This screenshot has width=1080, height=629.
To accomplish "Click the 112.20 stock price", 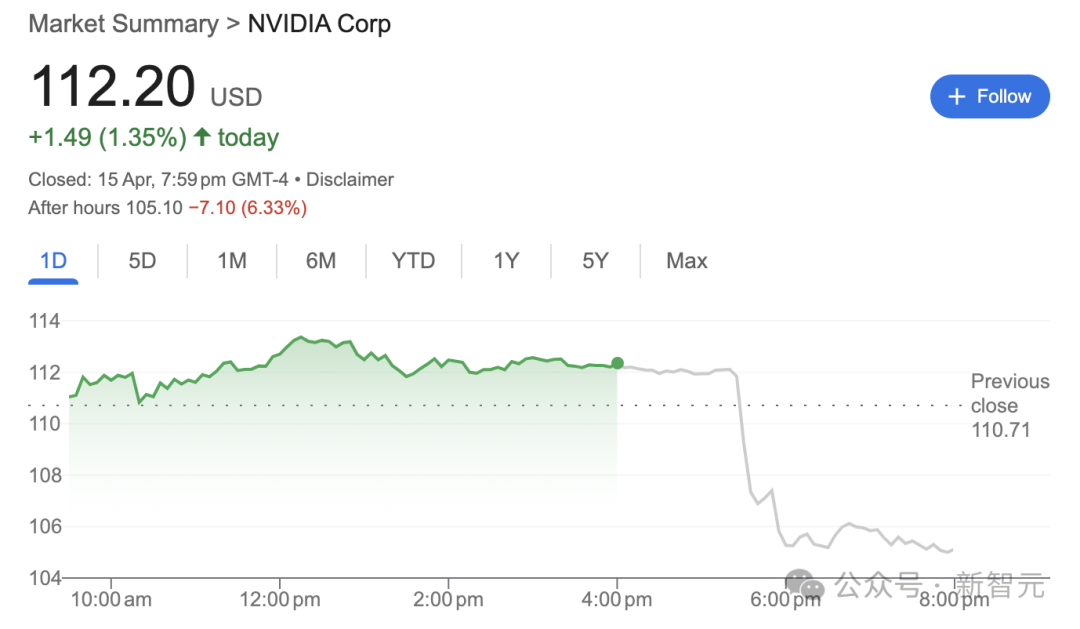I will click(x=113, y=86).
